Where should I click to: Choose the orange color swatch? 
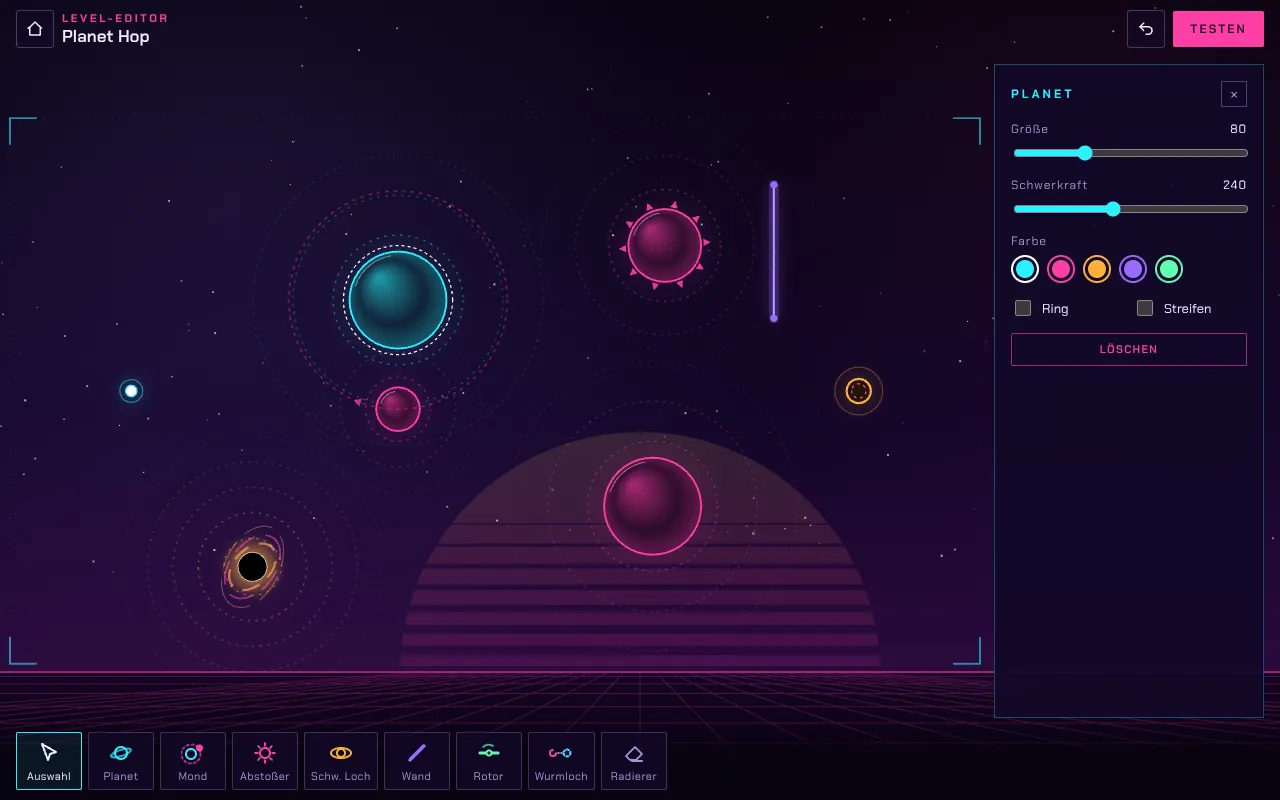(x=1097, y=269)
